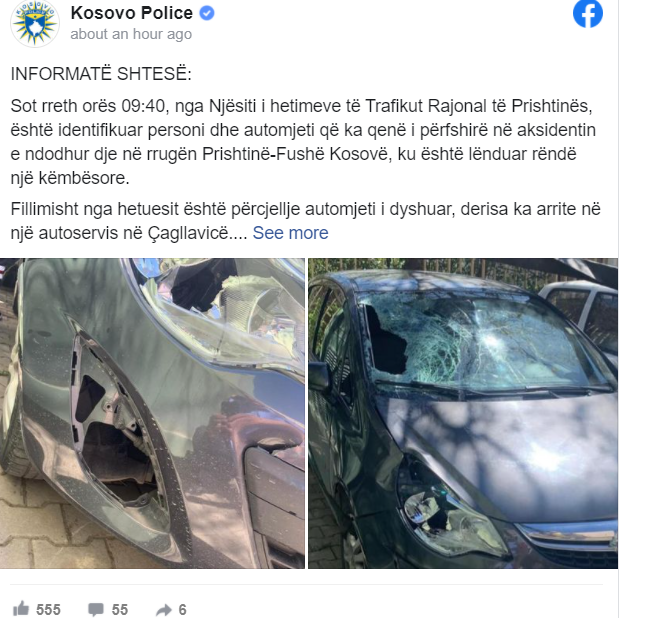
Task: Click the Kosovo Police profile avatar
Action: coord(35,24)
